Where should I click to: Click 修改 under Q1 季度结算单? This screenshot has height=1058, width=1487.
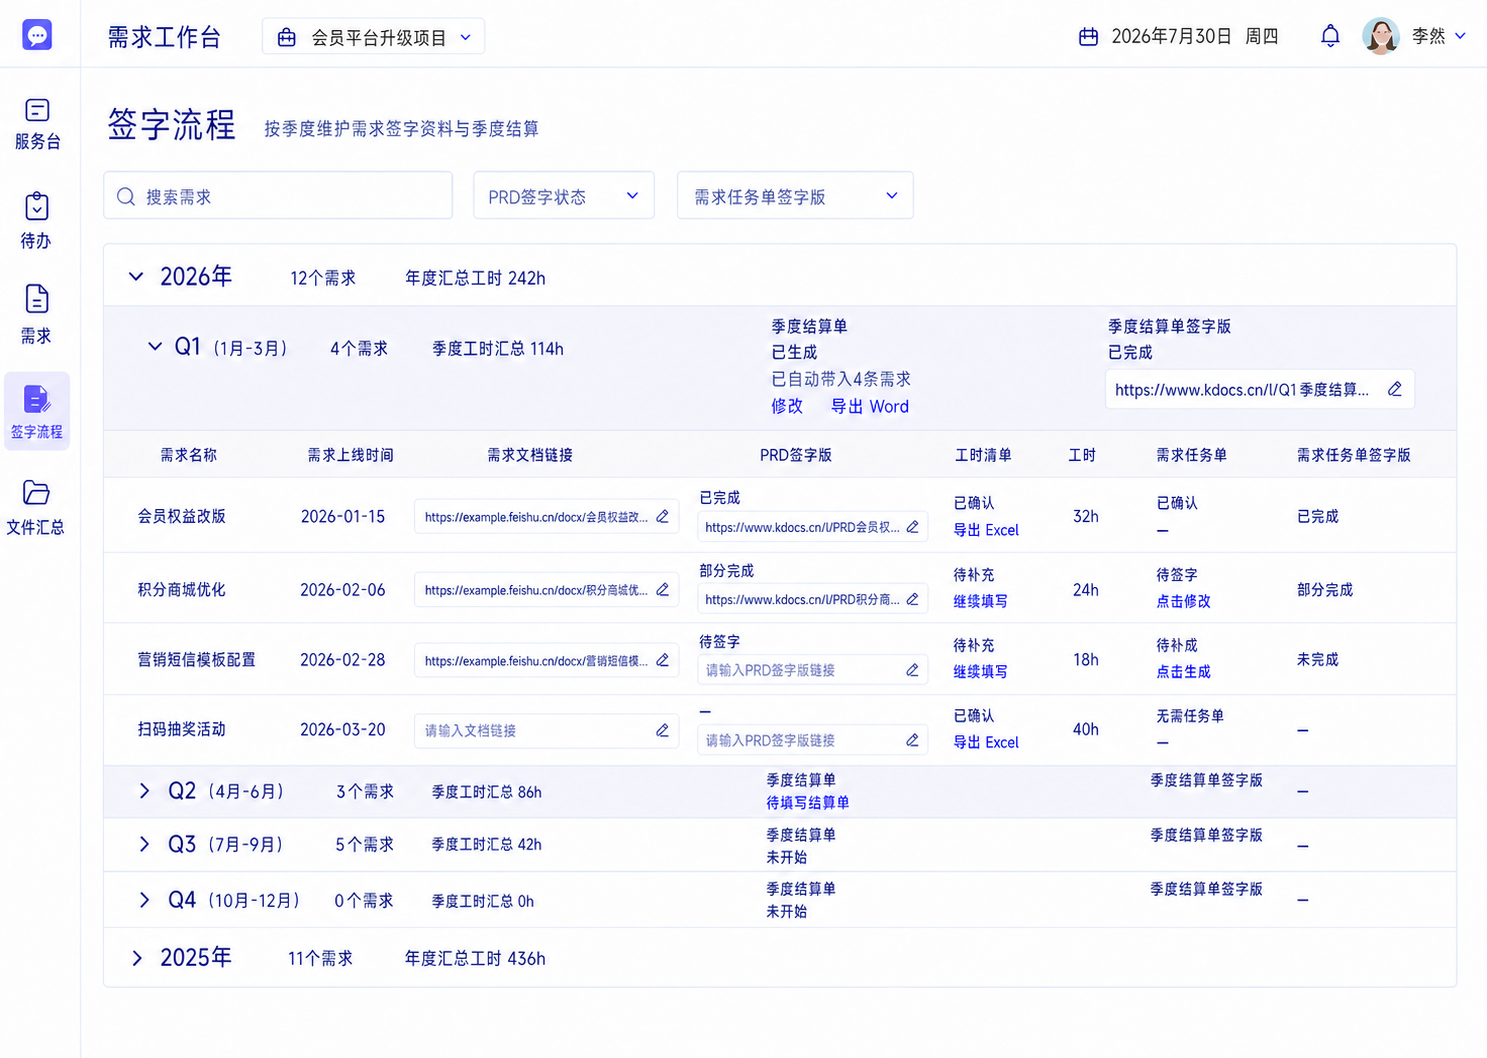[x=787, y=406]
